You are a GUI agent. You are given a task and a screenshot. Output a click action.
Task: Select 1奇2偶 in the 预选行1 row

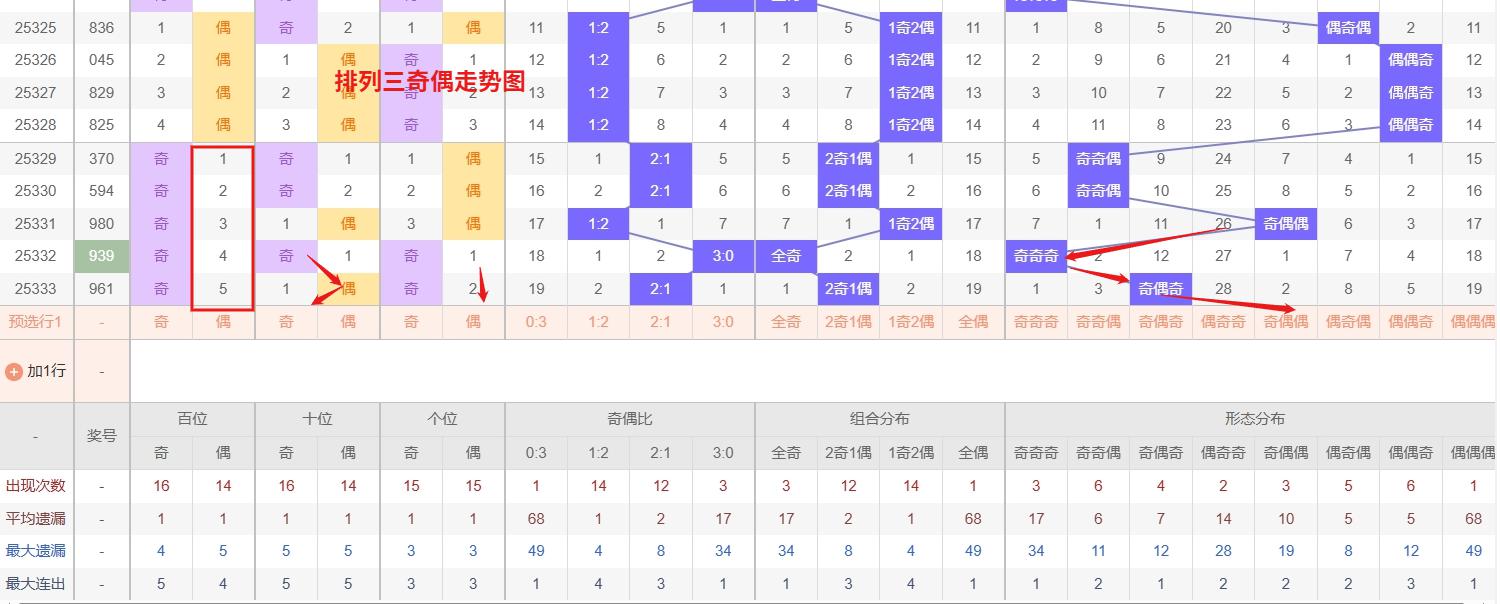pyautogui.click(x=910, y=322)
